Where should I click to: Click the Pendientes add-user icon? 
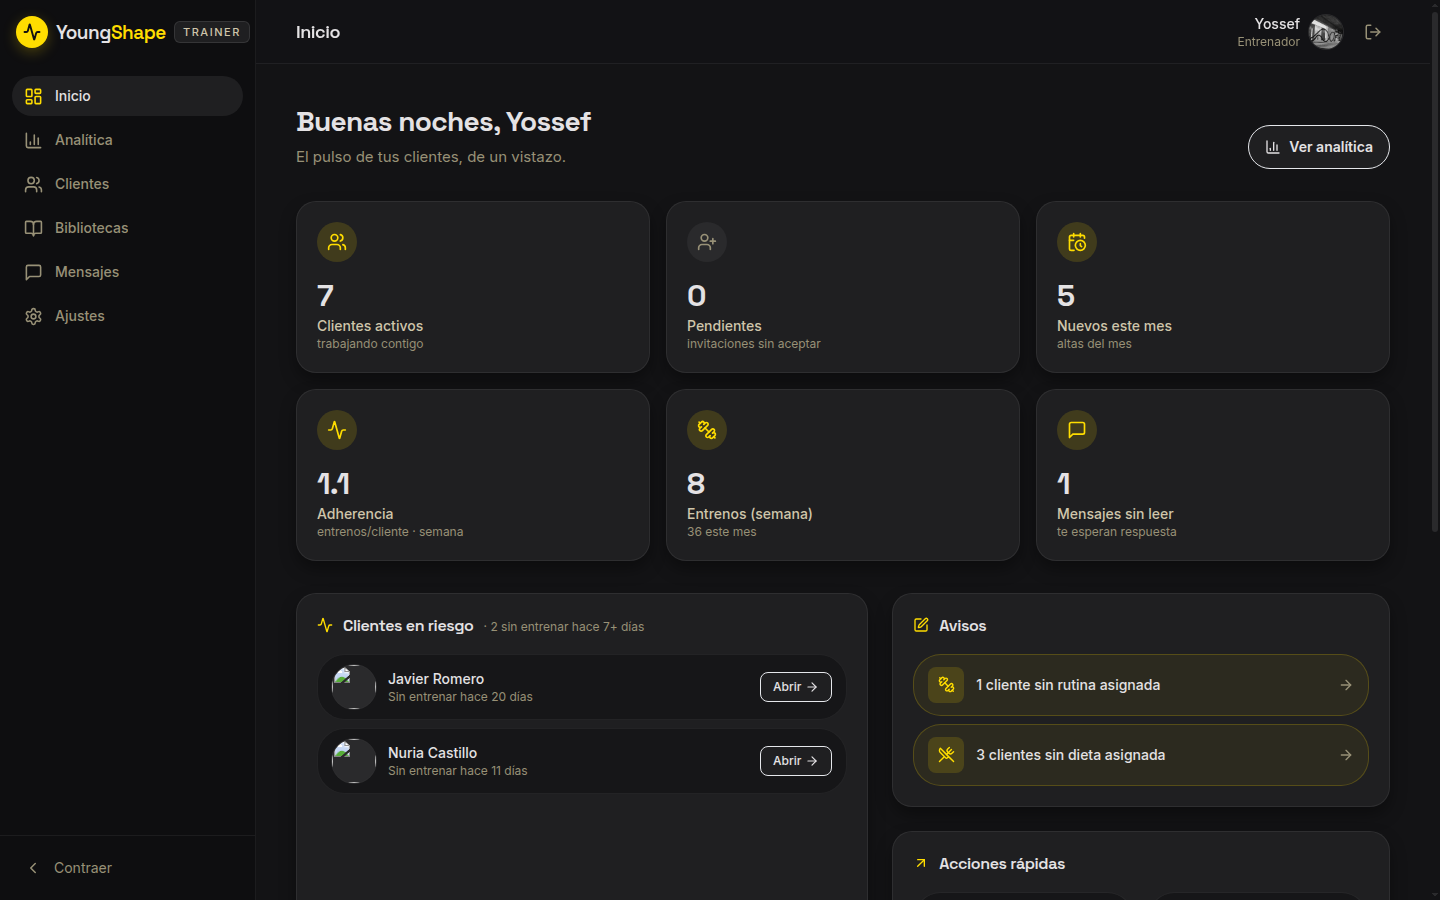click(707, 242)
